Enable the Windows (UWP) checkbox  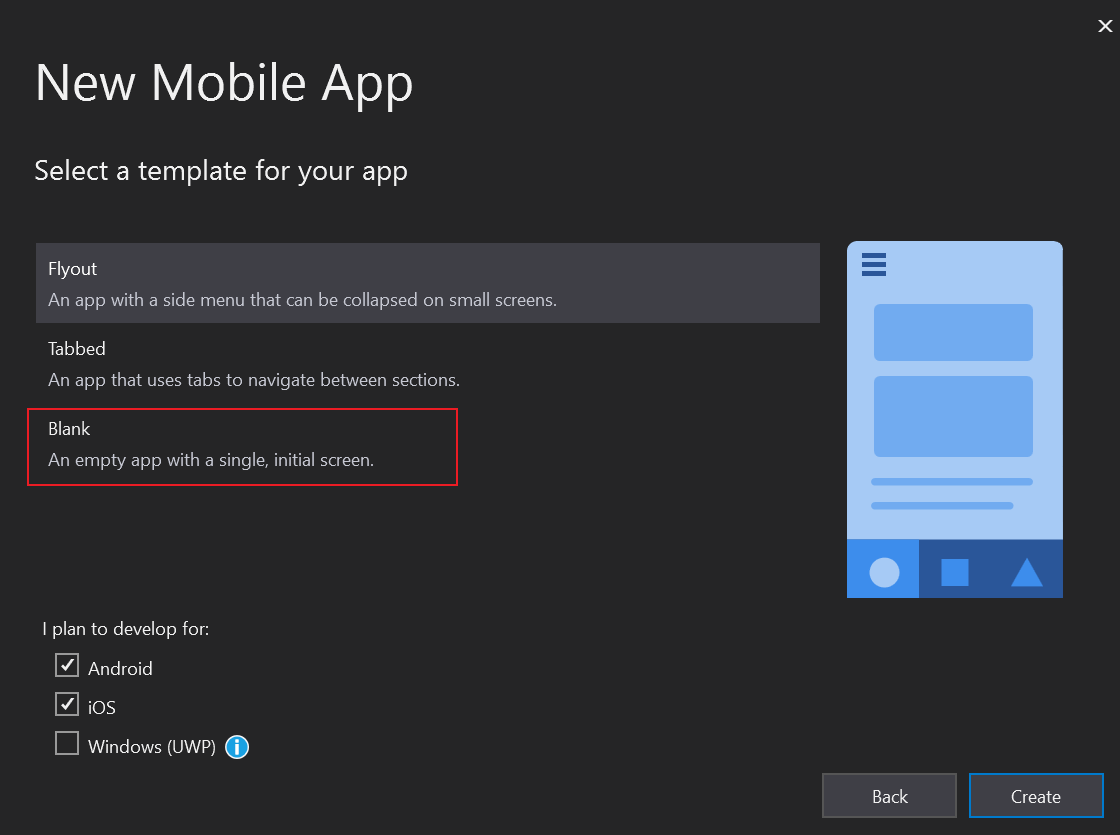(66, 742)
